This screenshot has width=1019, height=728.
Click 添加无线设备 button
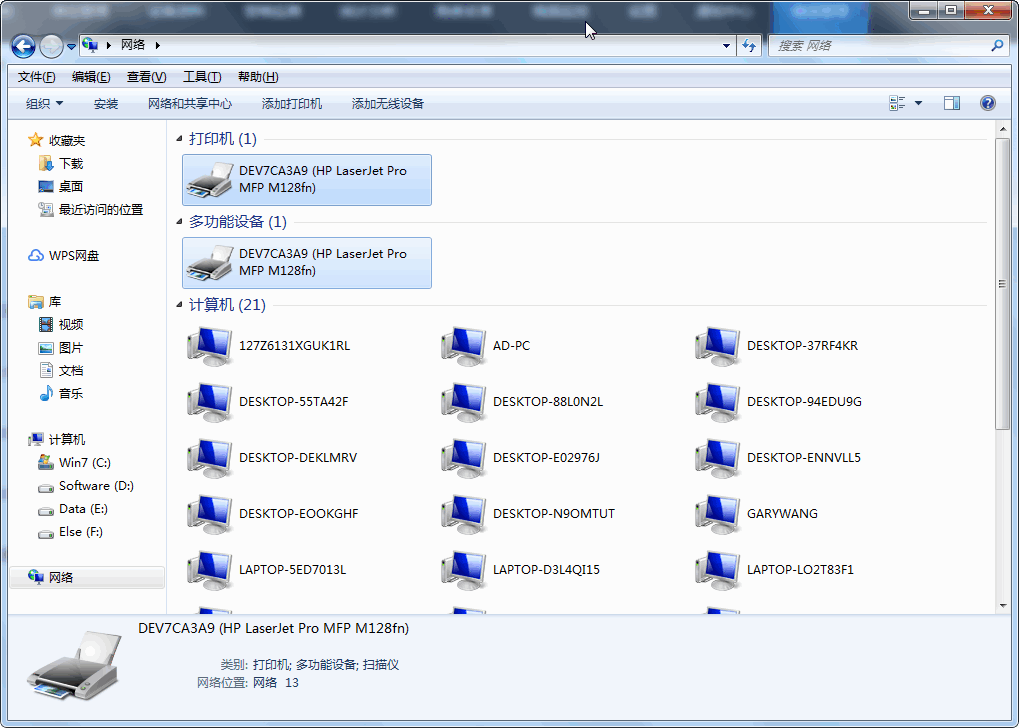coord(388,103)
